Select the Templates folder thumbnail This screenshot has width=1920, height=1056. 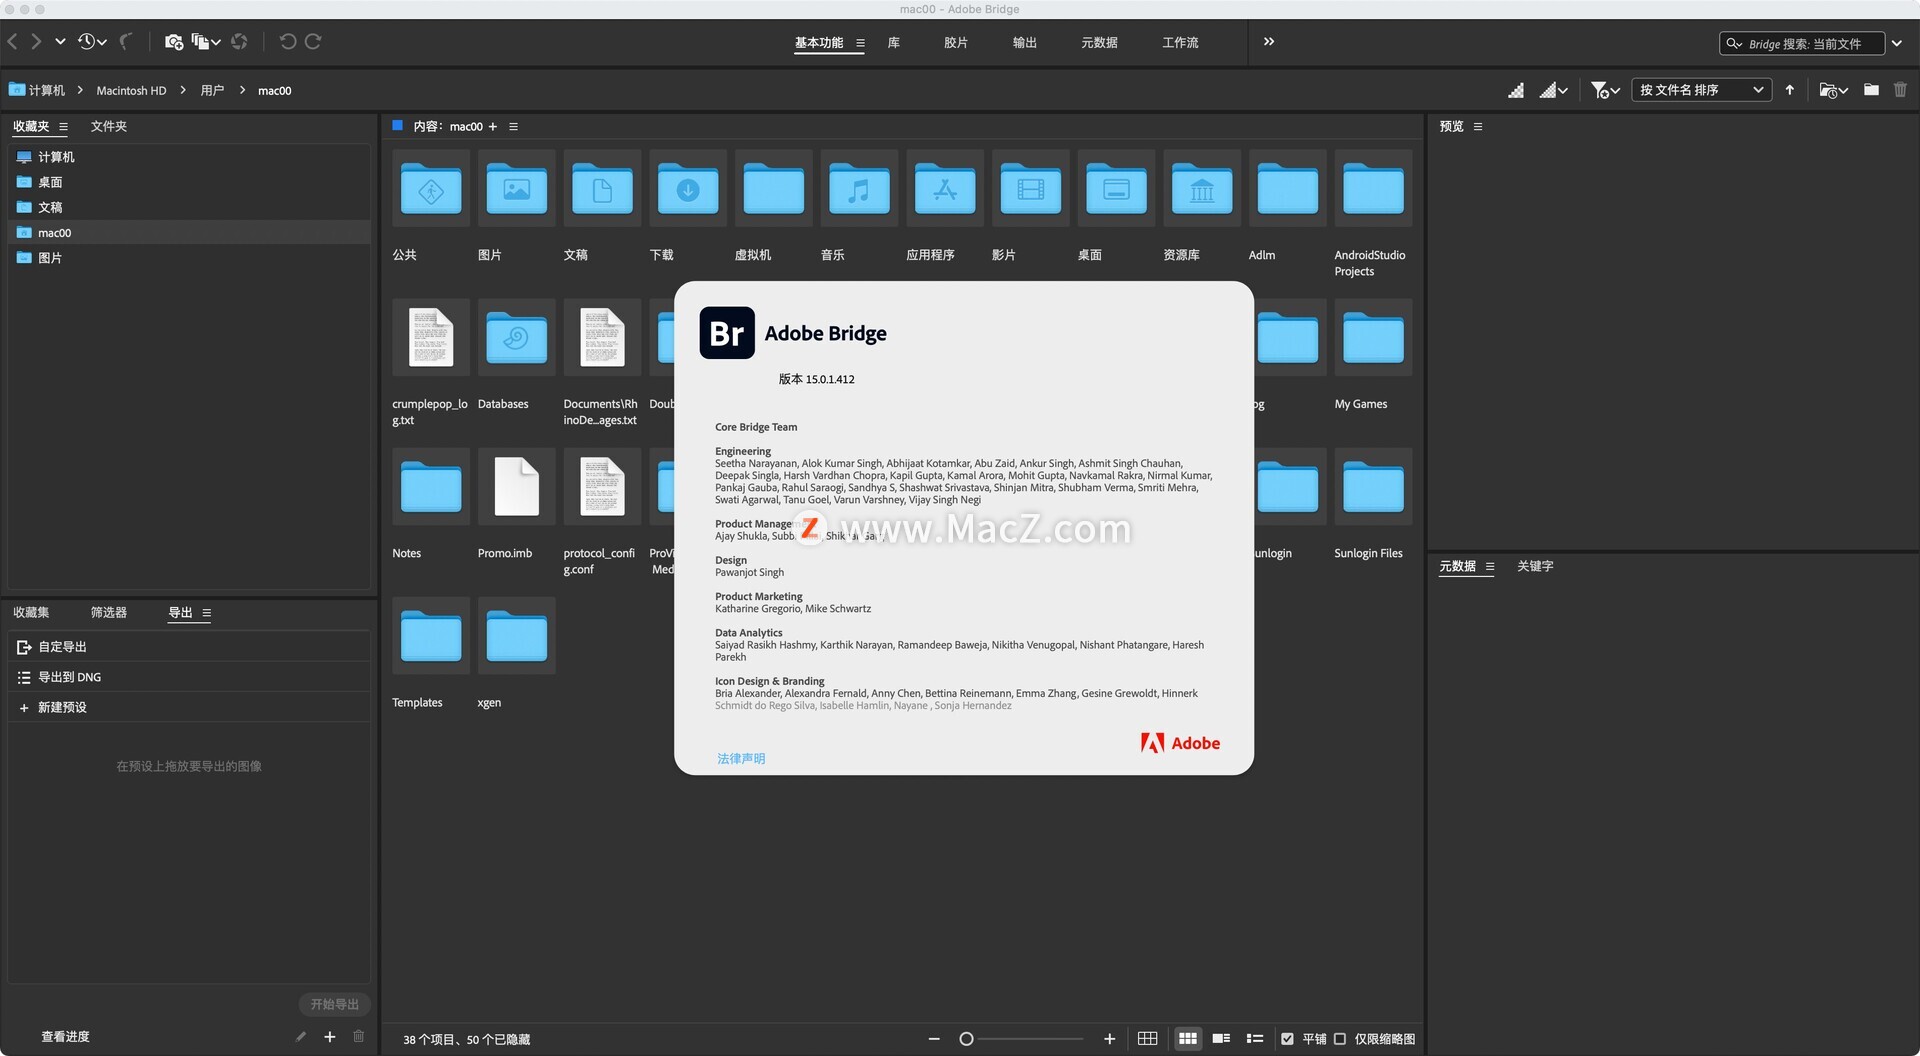click(431, 636)
